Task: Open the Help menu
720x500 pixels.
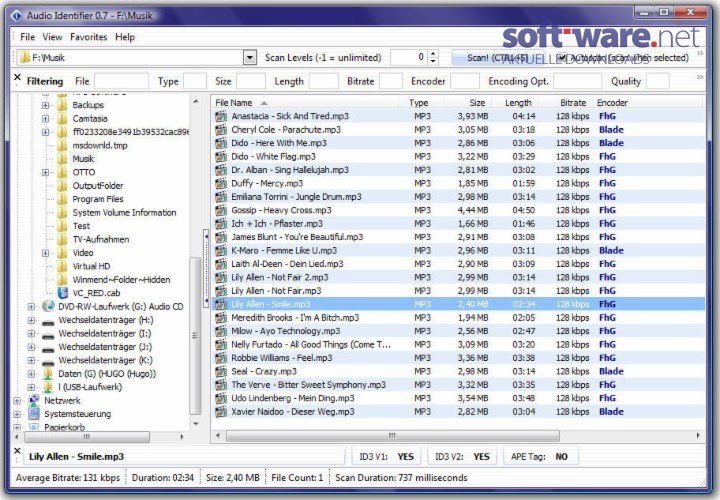Action: [x=125, y=37]
